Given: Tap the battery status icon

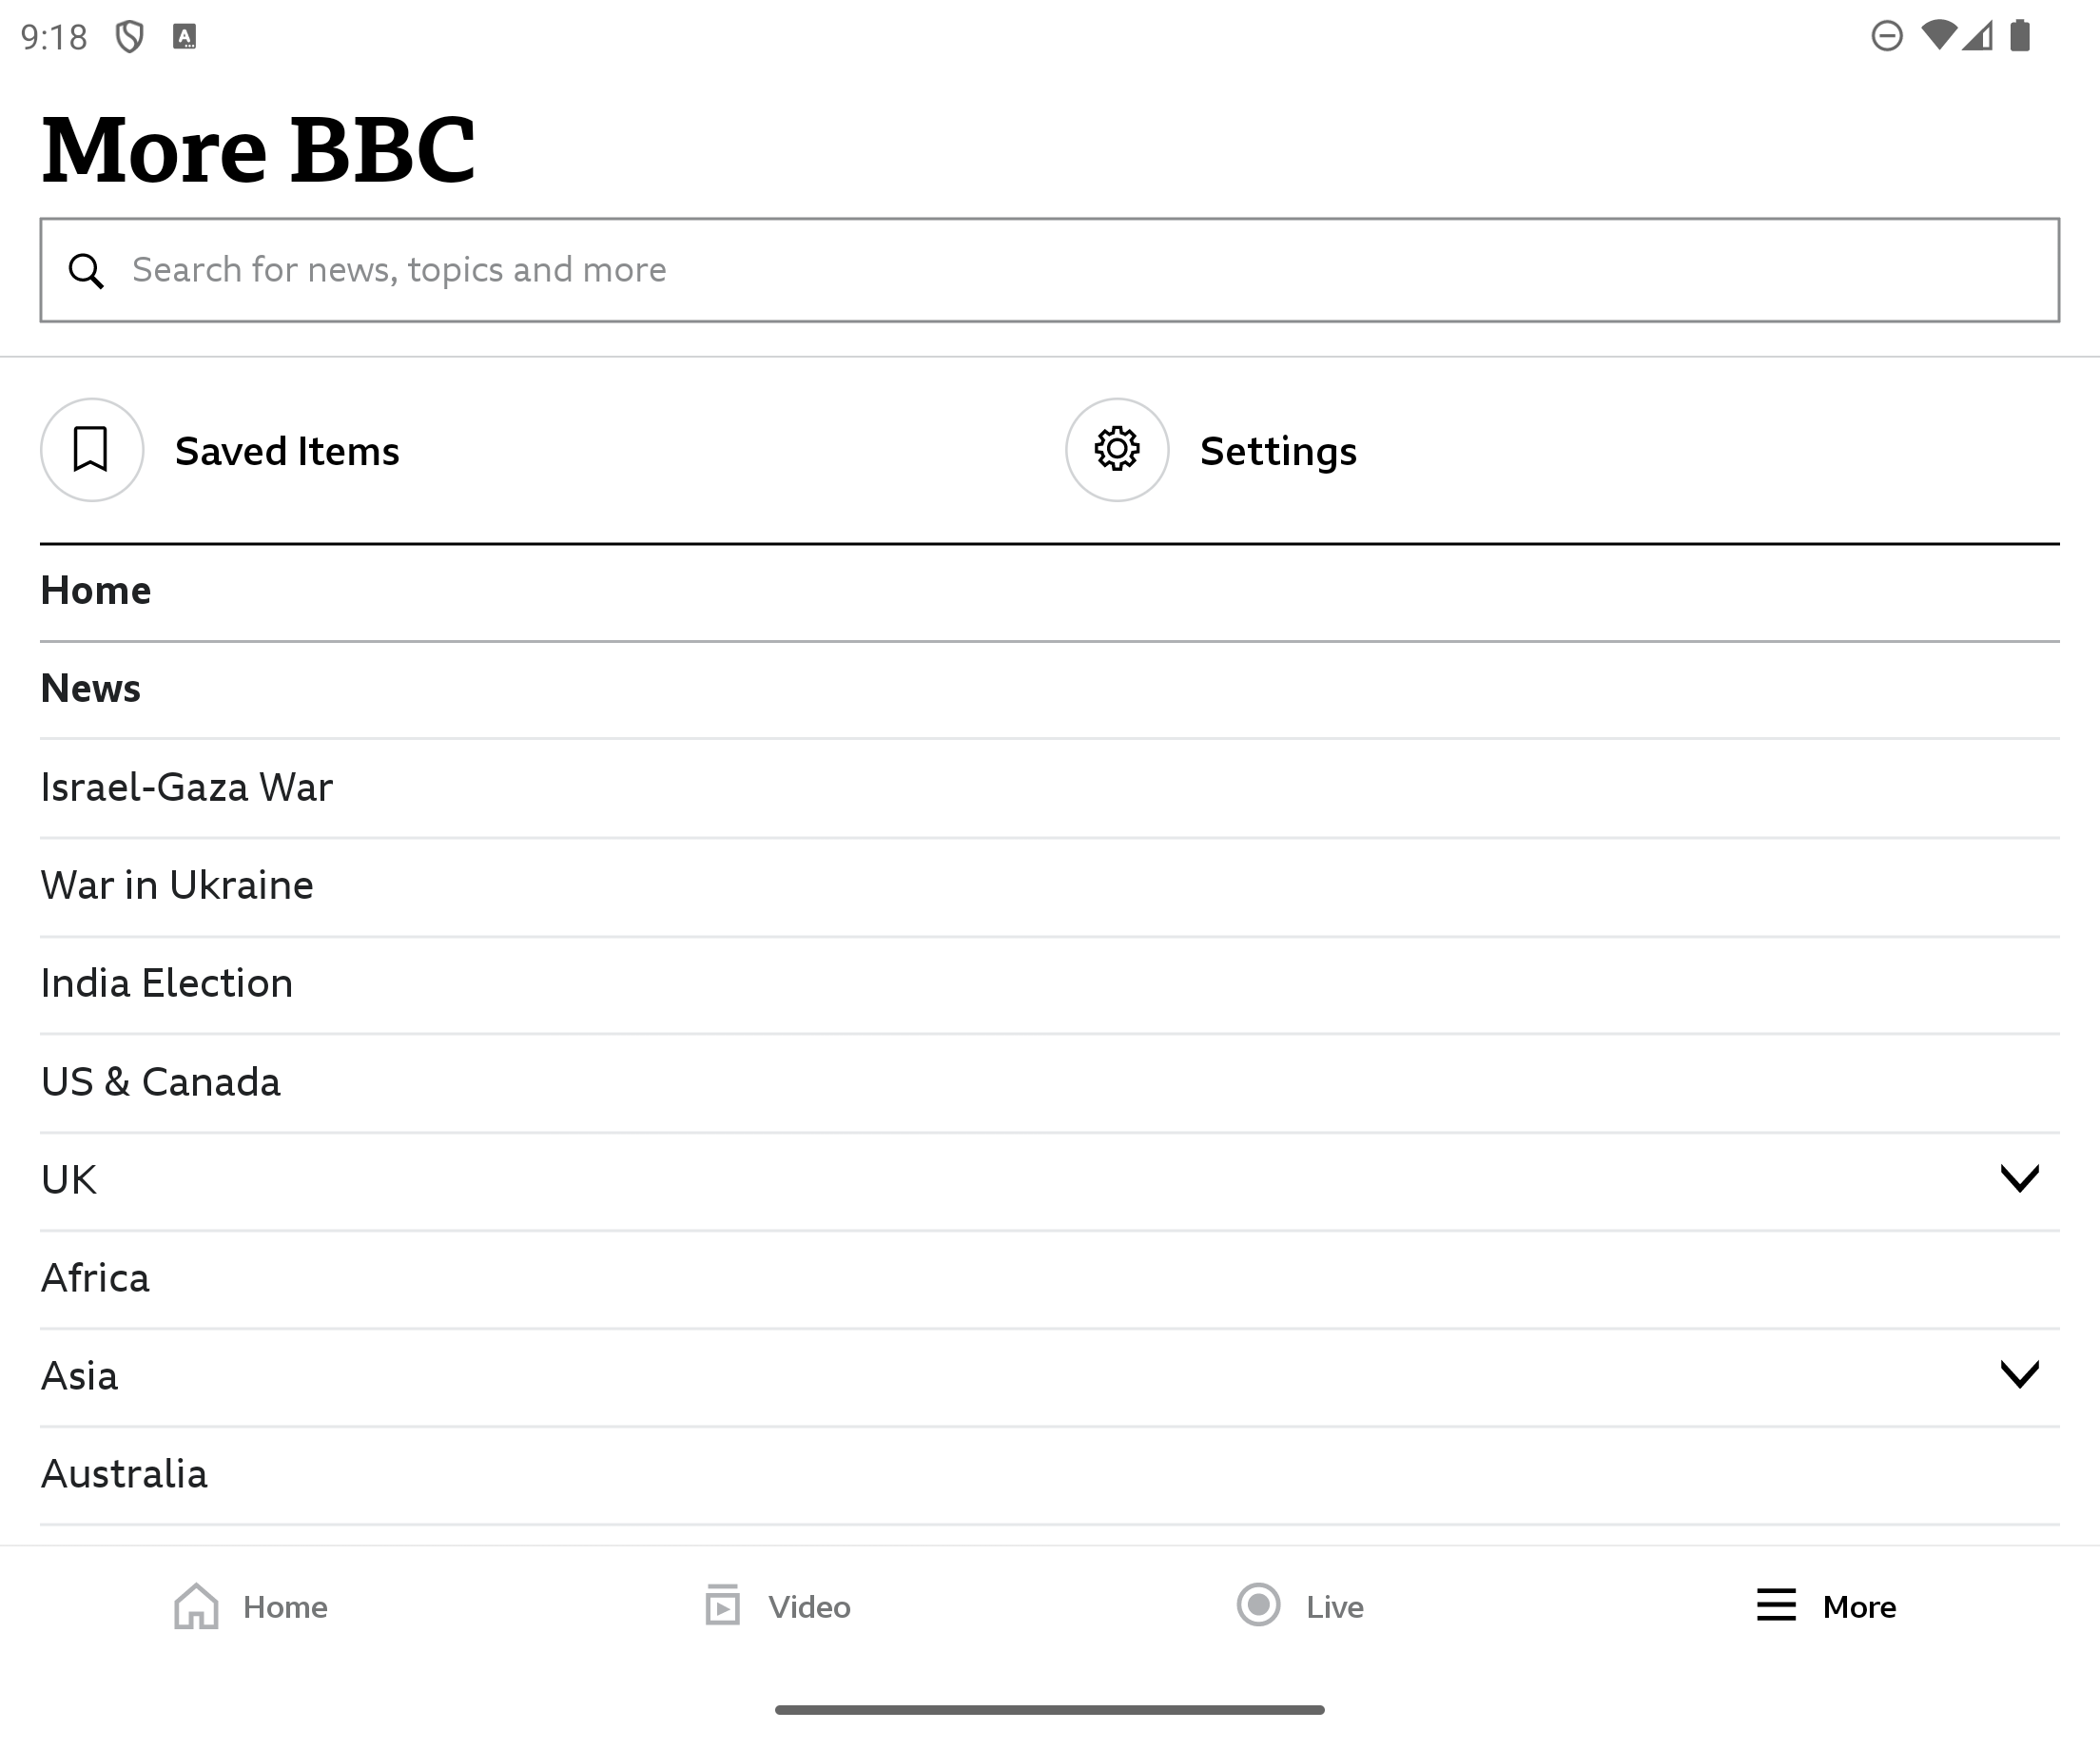Looking at the screenshot, I should [2020, 36].
